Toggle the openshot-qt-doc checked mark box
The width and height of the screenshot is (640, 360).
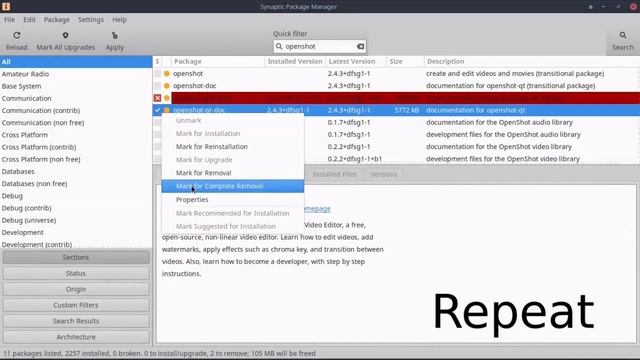click(x=158, y=110)
